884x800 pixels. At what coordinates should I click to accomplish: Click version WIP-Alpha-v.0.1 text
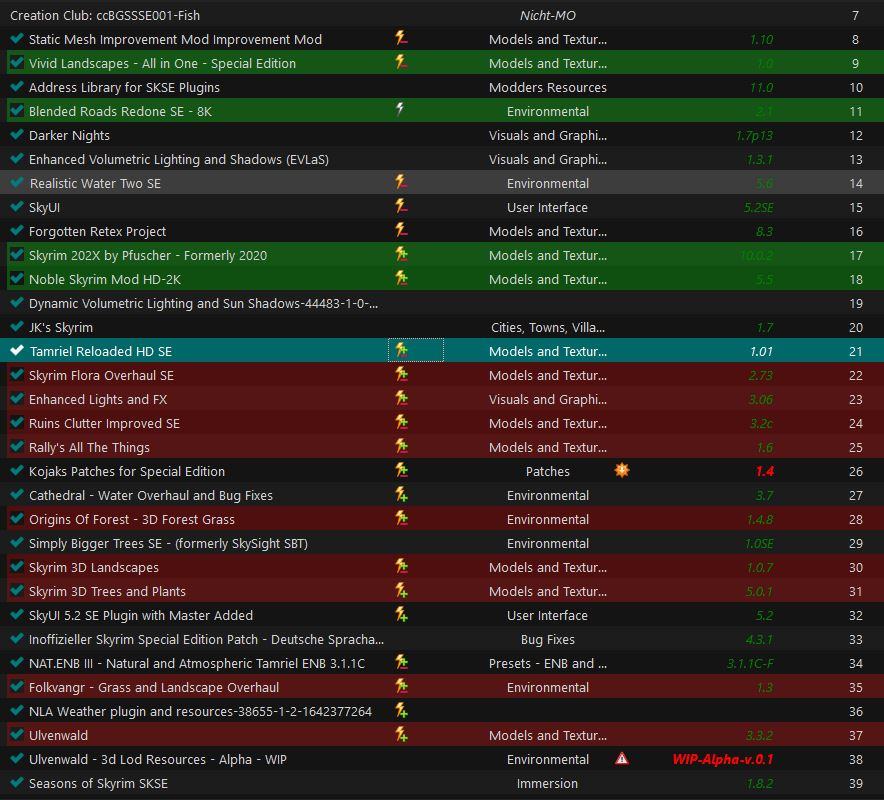723,760
